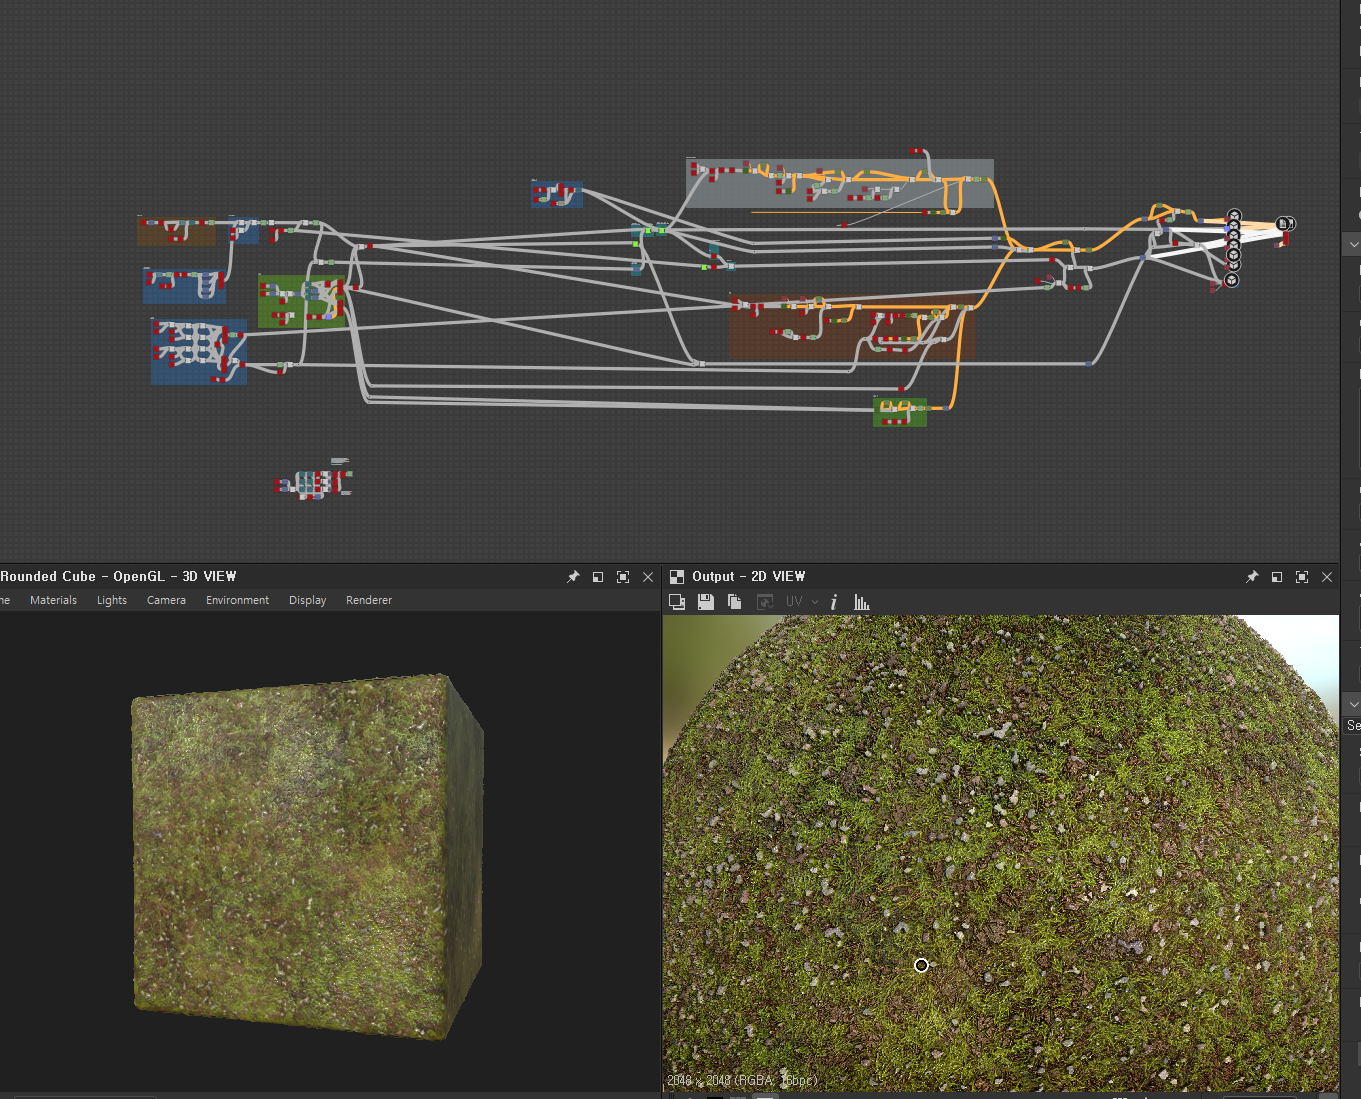
Task: Undock the 3D View panel
Action: tap(598, 577)
